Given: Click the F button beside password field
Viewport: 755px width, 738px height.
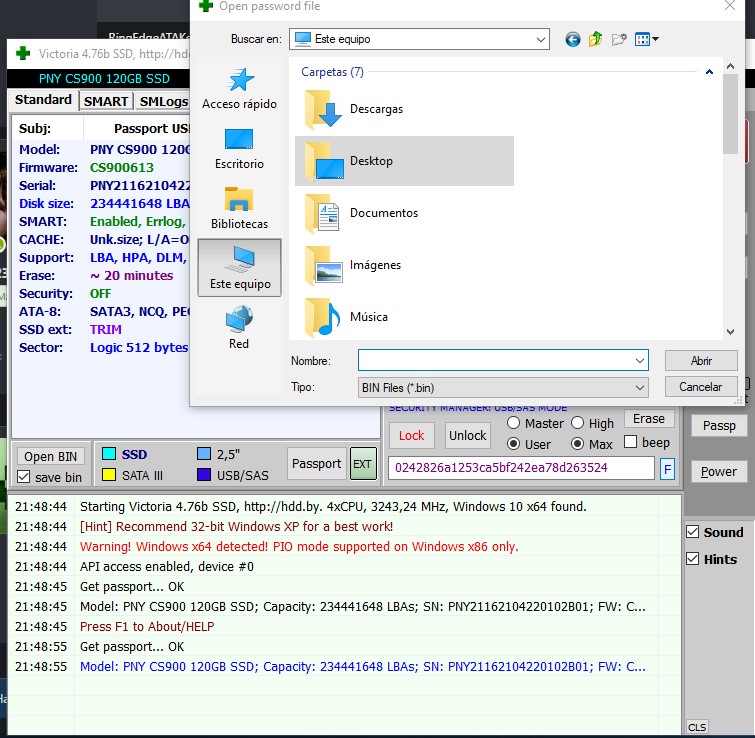Looking at the screenshot, I should pos(667,468).
